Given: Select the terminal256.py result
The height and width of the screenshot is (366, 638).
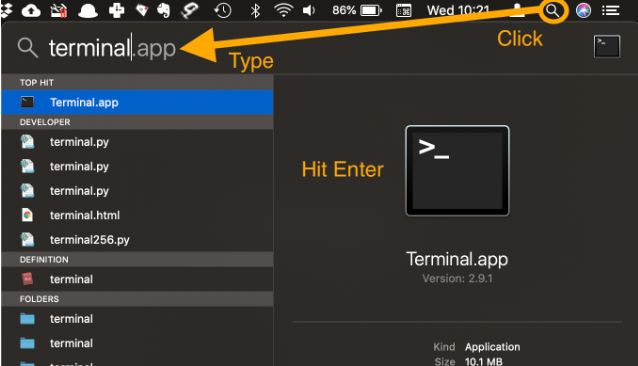Looking at the screenshot, I should click(x=137, y=240).
